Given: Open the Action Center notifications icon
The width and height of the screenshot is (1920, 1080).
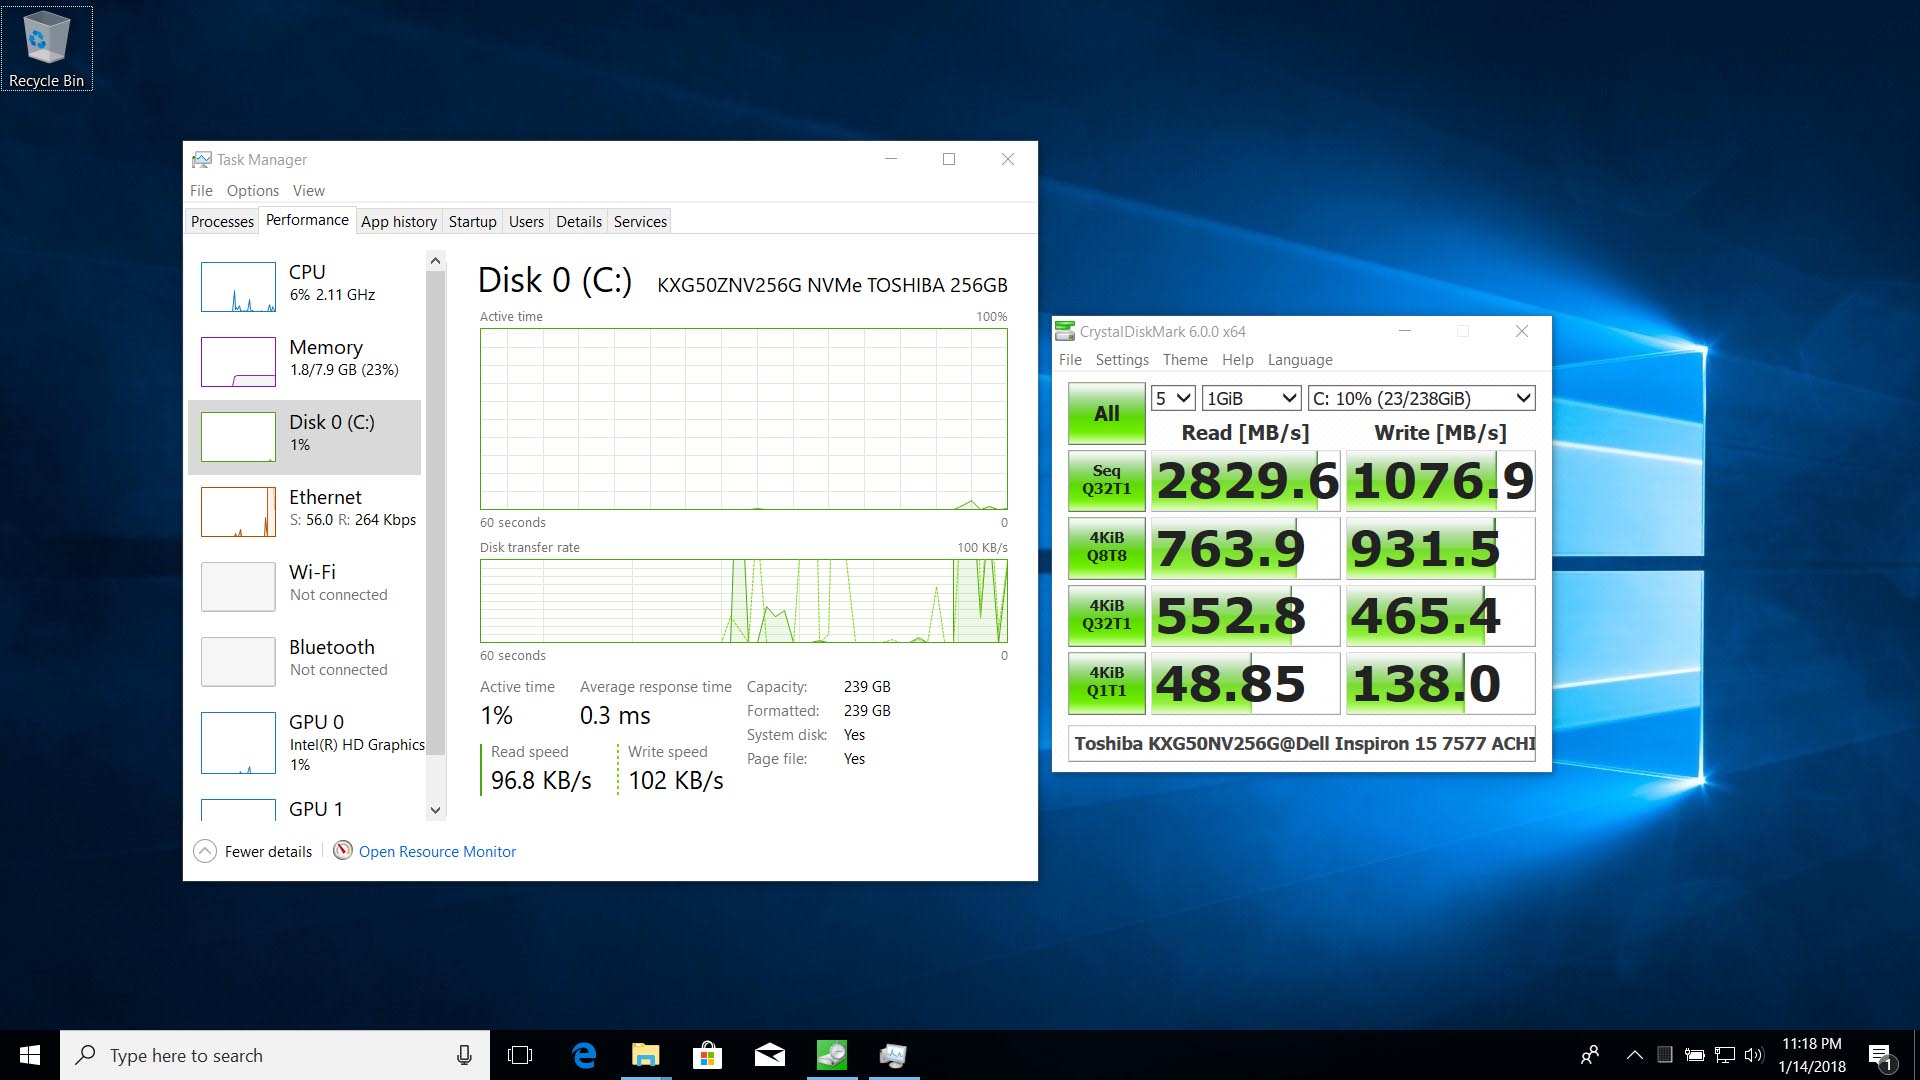Looking at the screenshot, I should 1881,1056.
